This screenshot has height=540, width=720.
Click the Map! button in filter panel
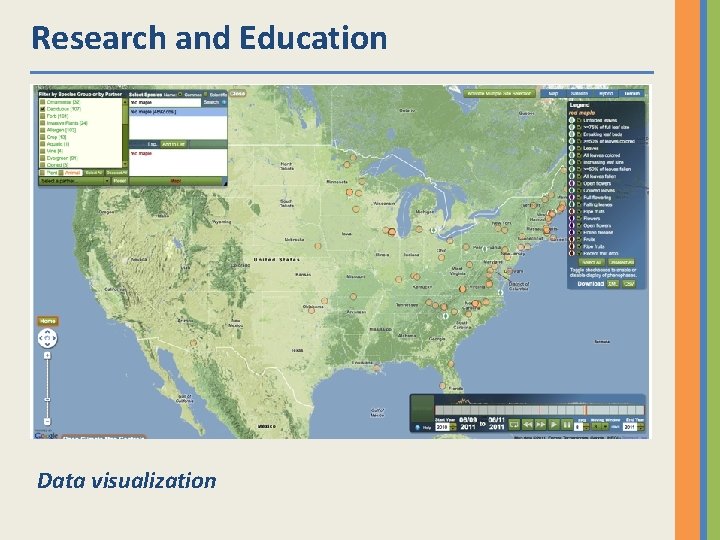(x=176, y=181)
